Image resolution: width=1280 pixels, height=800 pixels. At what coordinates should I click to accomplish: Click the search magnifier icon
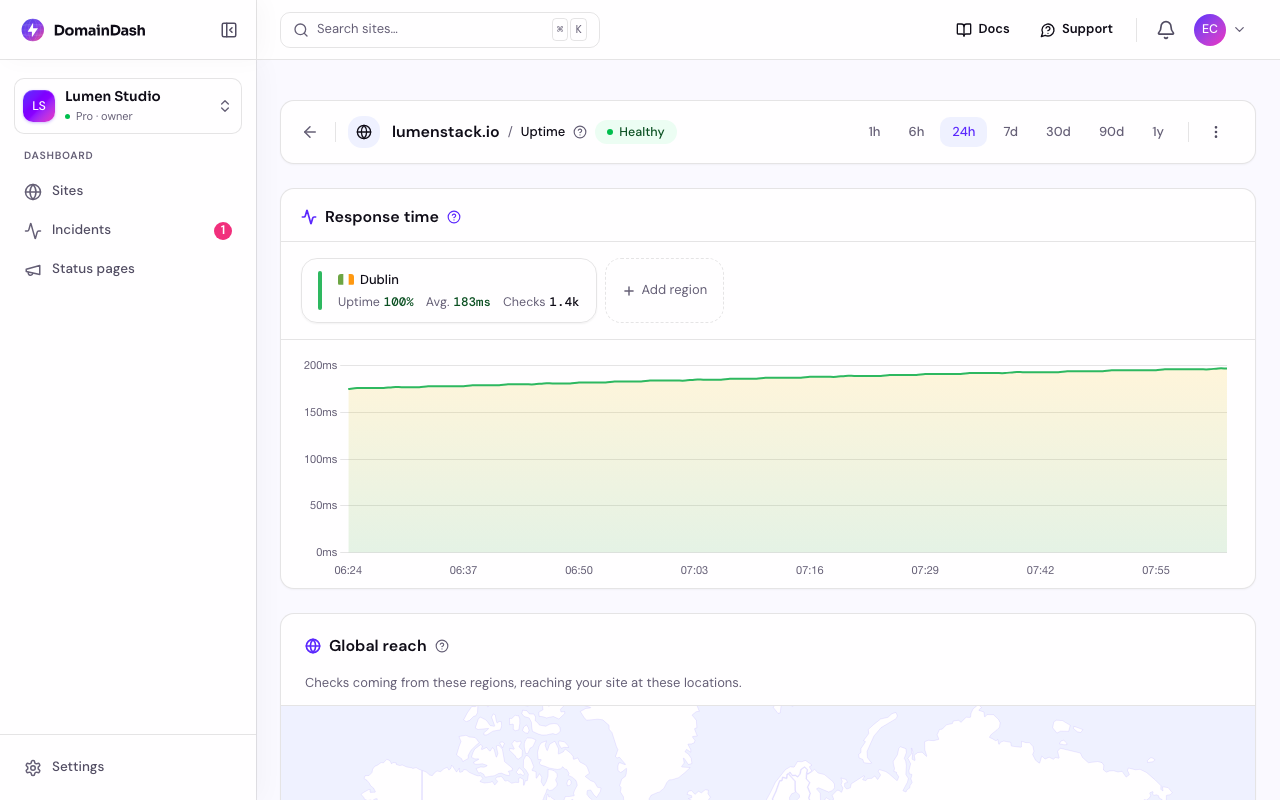click(x=301, y=30)
